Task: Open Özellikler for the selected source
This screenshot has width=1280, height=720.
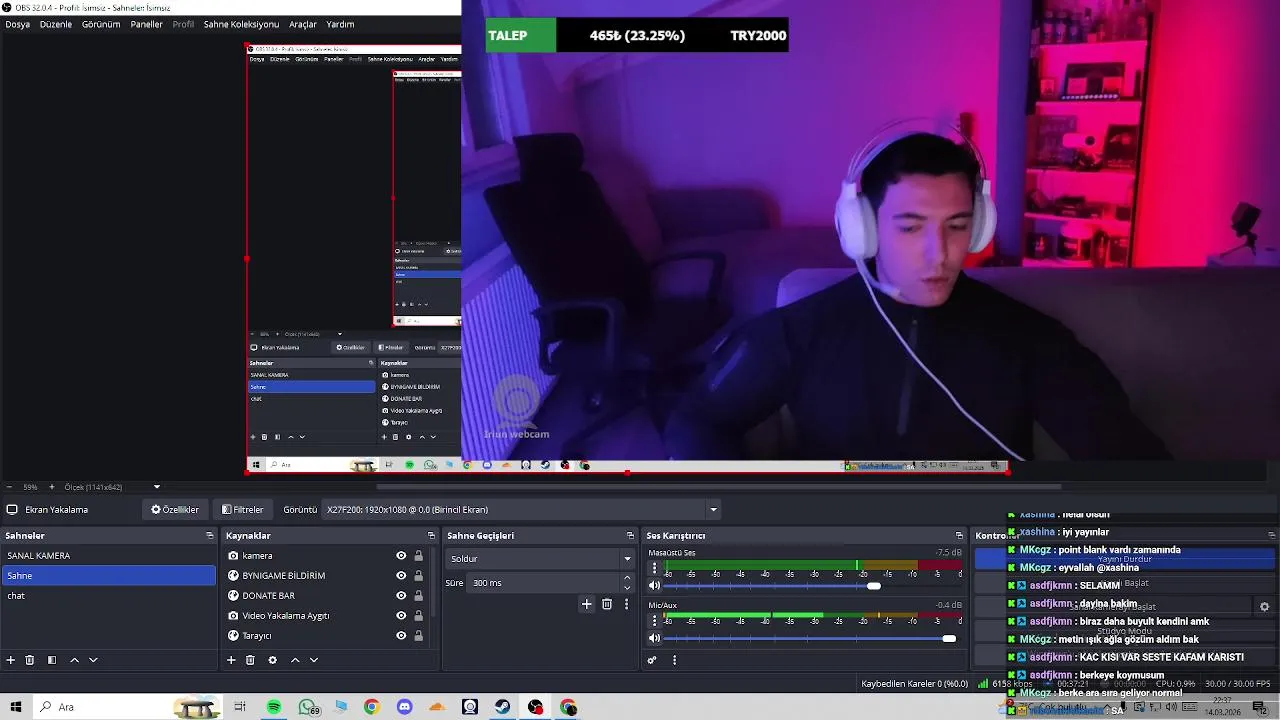Action: (x=175, y=510)
